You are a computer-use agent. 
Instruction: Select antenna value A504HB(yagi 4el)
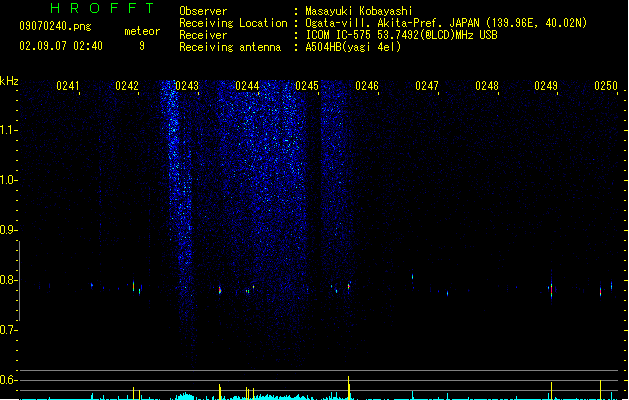[353, 47]
